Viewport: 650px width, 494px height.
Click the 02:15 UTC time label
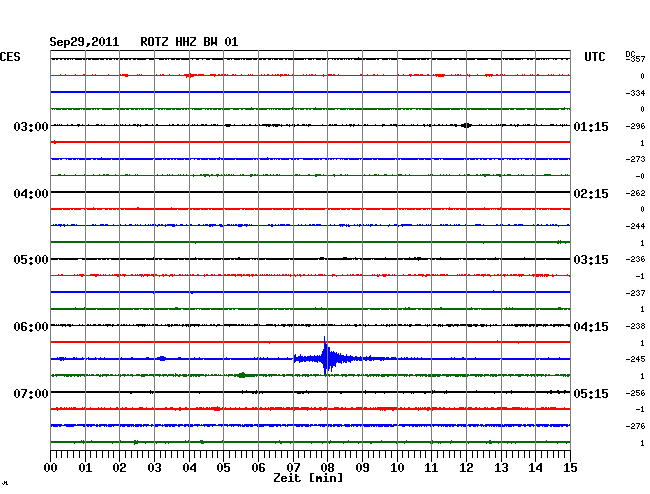pos(591,194)
